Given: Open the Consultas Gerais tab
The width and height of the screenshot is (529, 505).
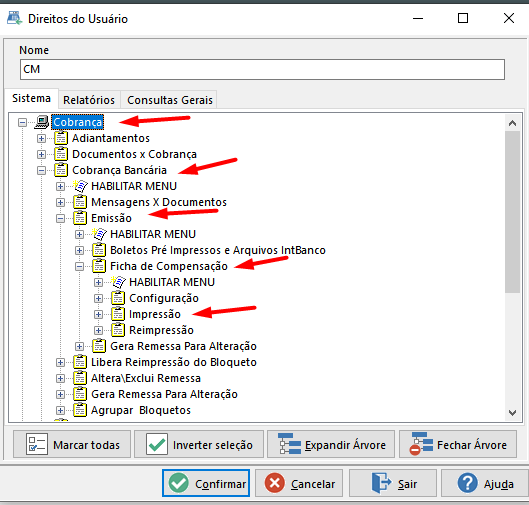Looking at the screenshot, I should click(170, 100).
